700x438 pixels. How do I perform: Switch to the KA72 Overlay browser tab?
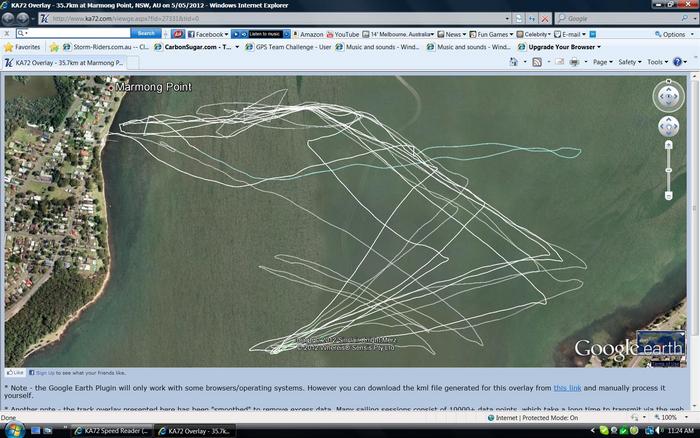coord(65,62)
